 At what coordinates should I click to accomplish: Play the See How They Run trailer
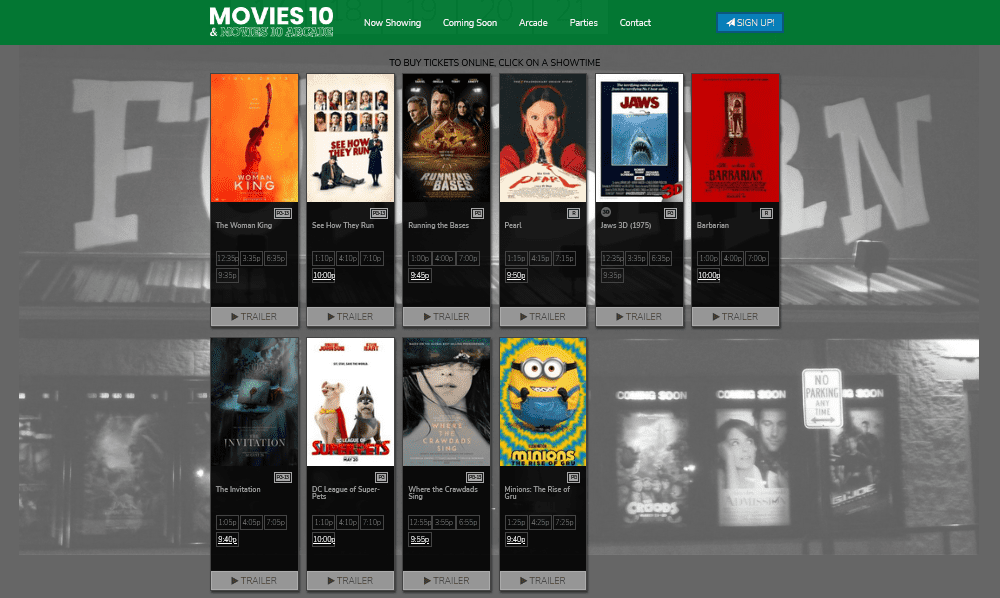(350, 316)
